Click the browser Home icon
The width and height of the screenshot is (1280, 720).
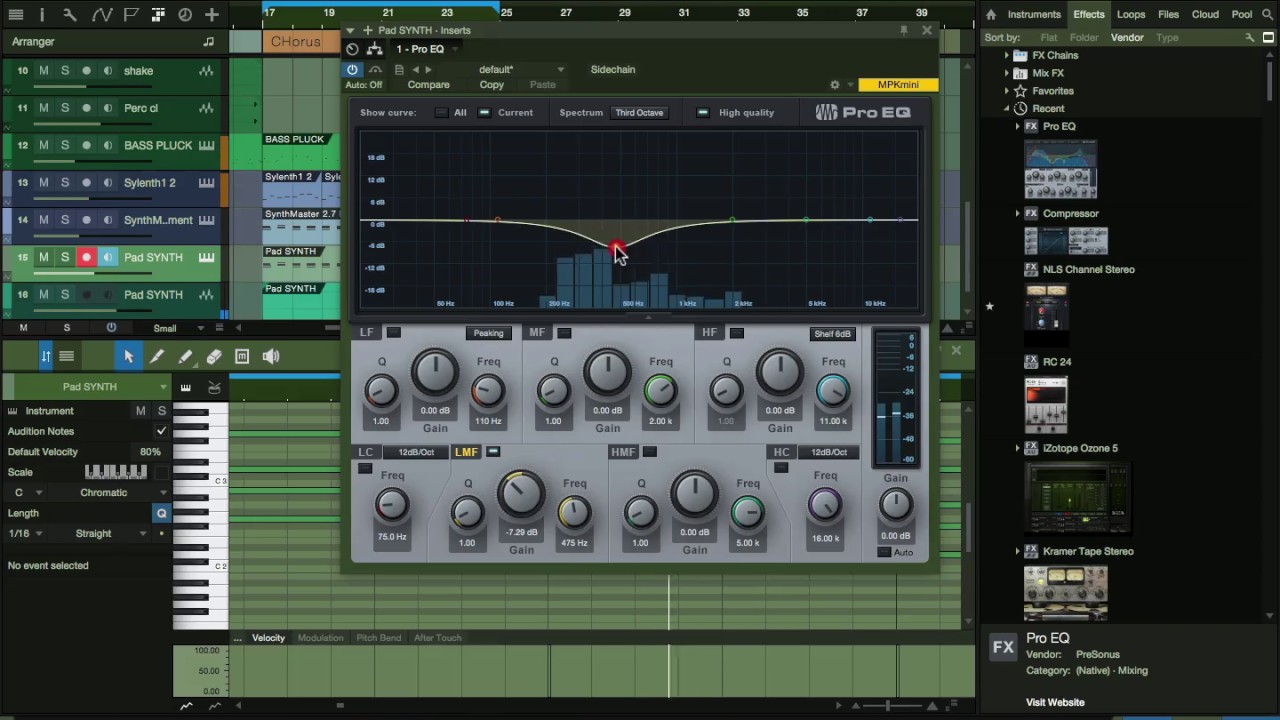click(991, 15)
